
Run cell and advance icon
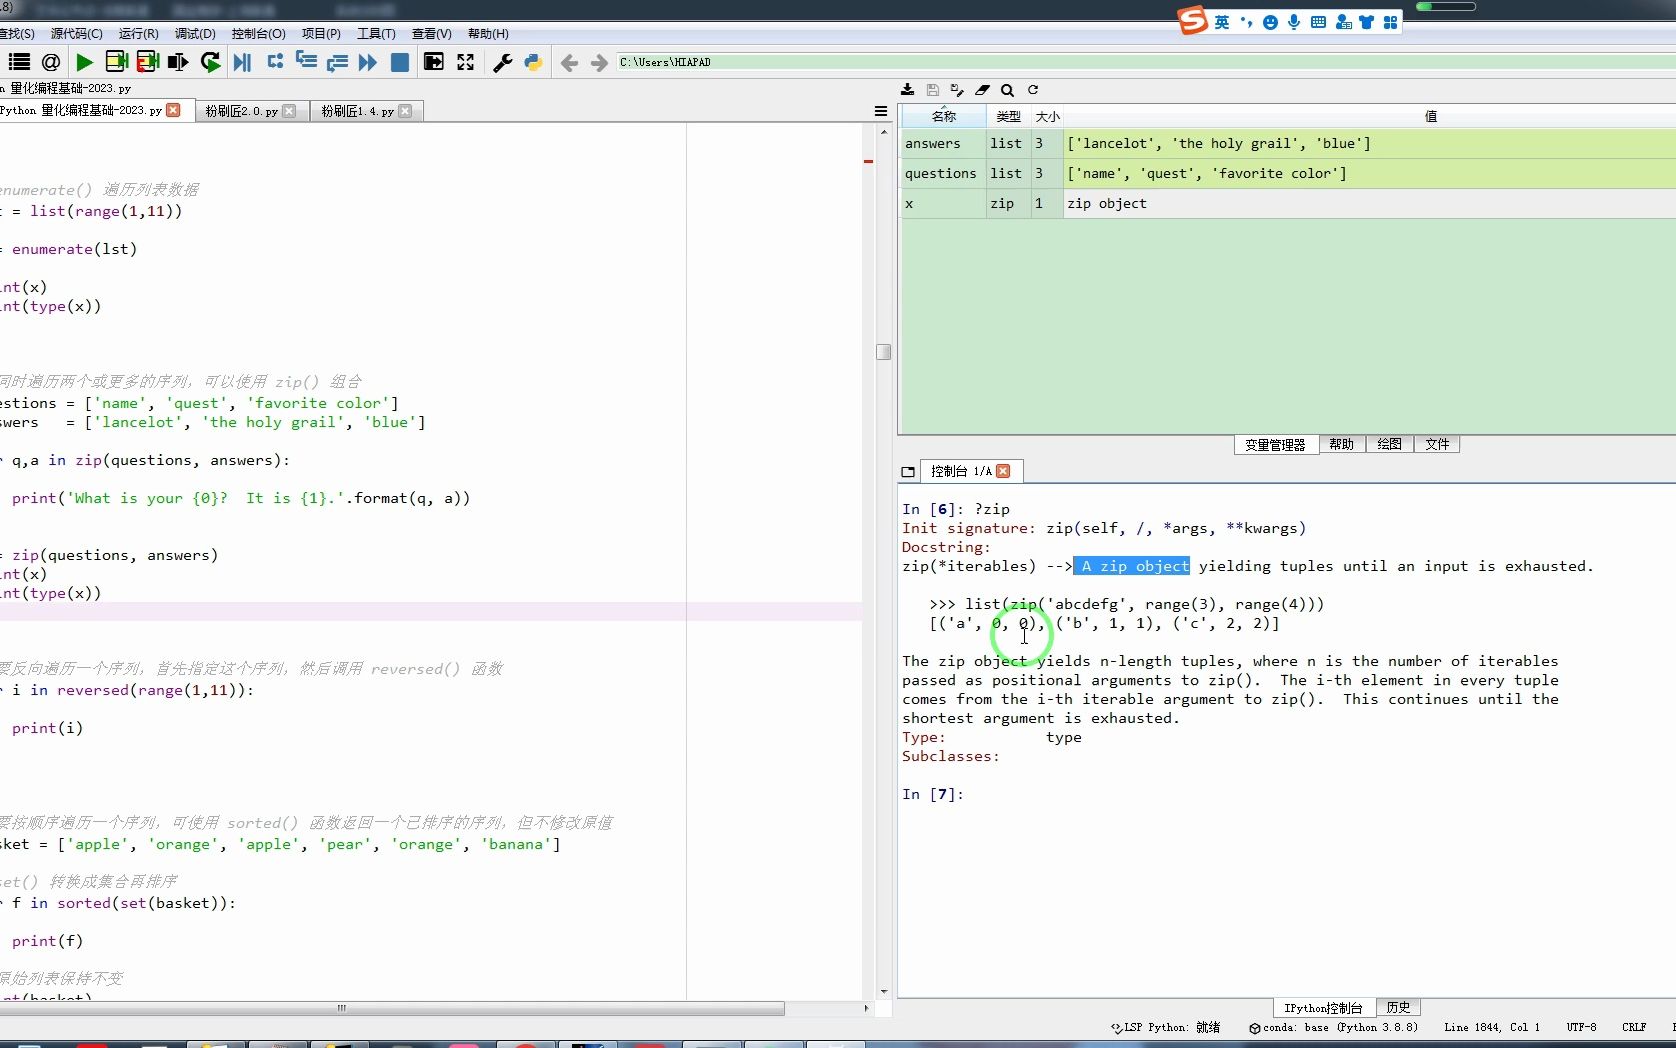[148, 62]
